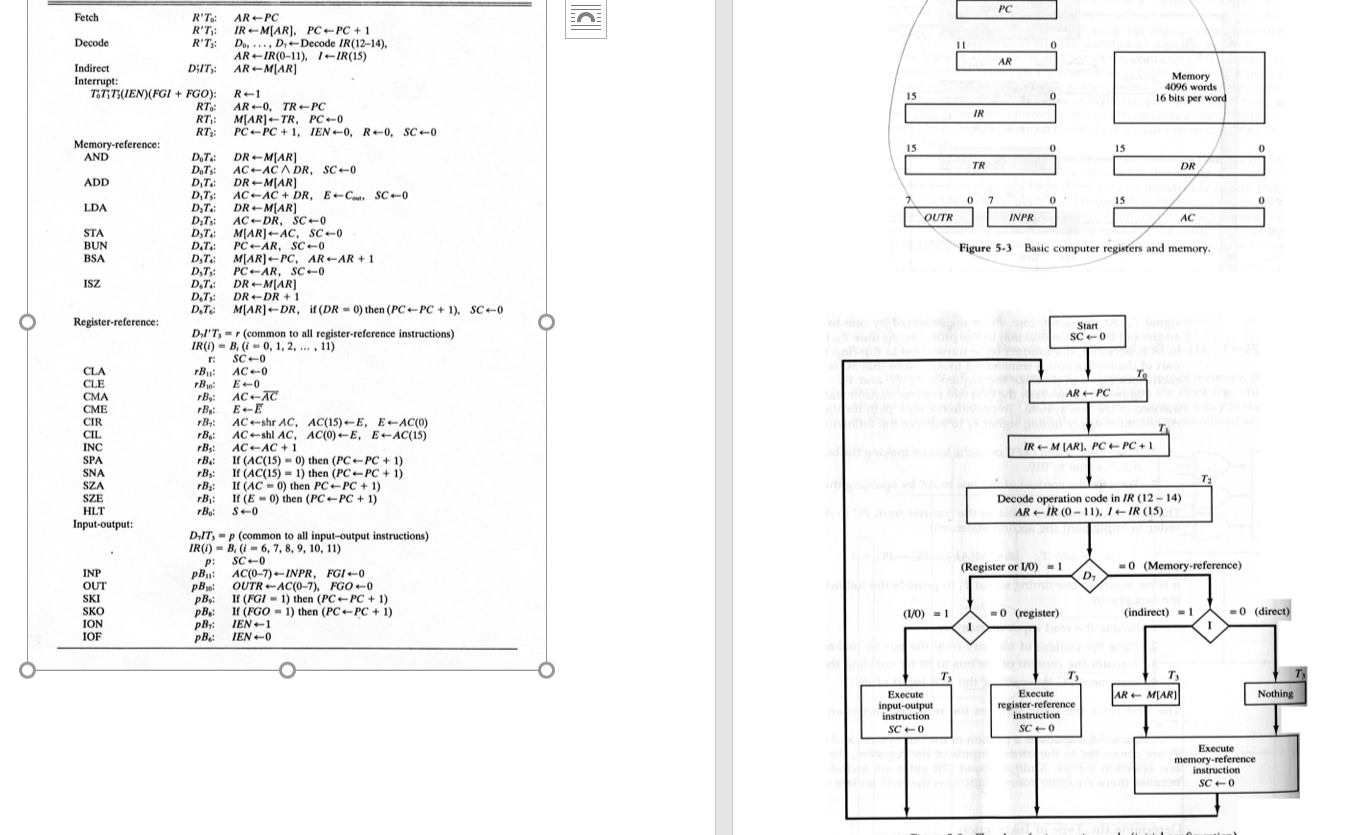The image size is (1350, 835).
Task: Click the bottom-left corner resize handle
Action: coord(27,670)
